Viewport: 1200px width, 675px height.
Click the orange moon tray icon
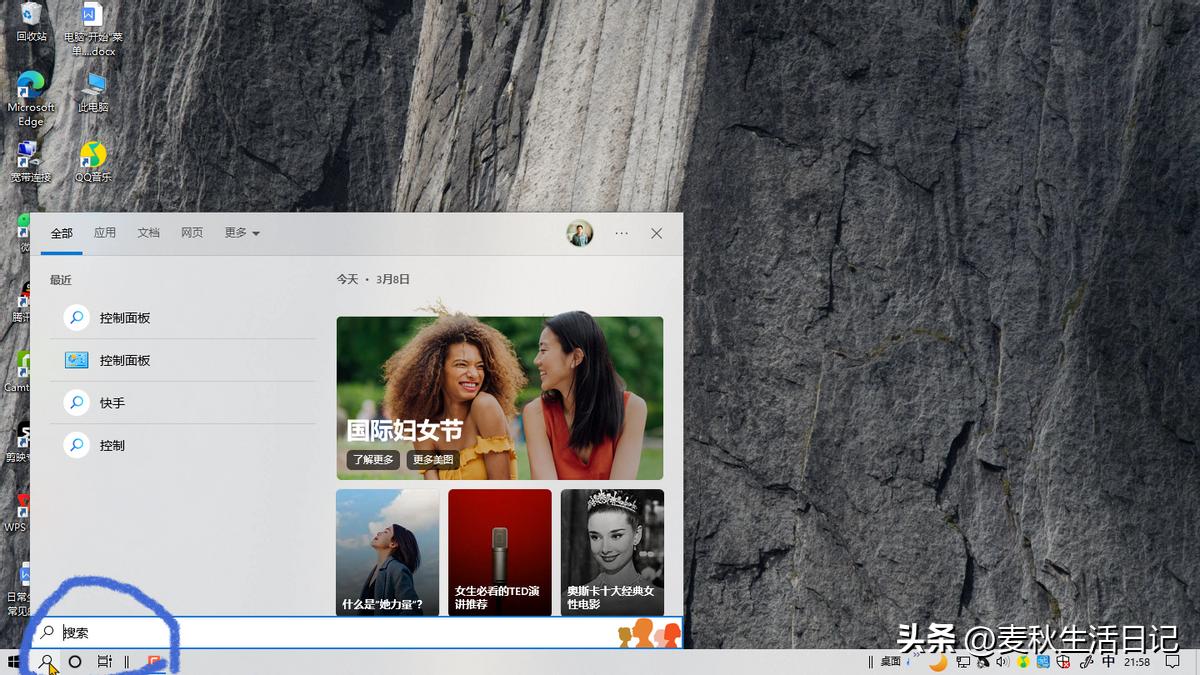click(937, 662)
